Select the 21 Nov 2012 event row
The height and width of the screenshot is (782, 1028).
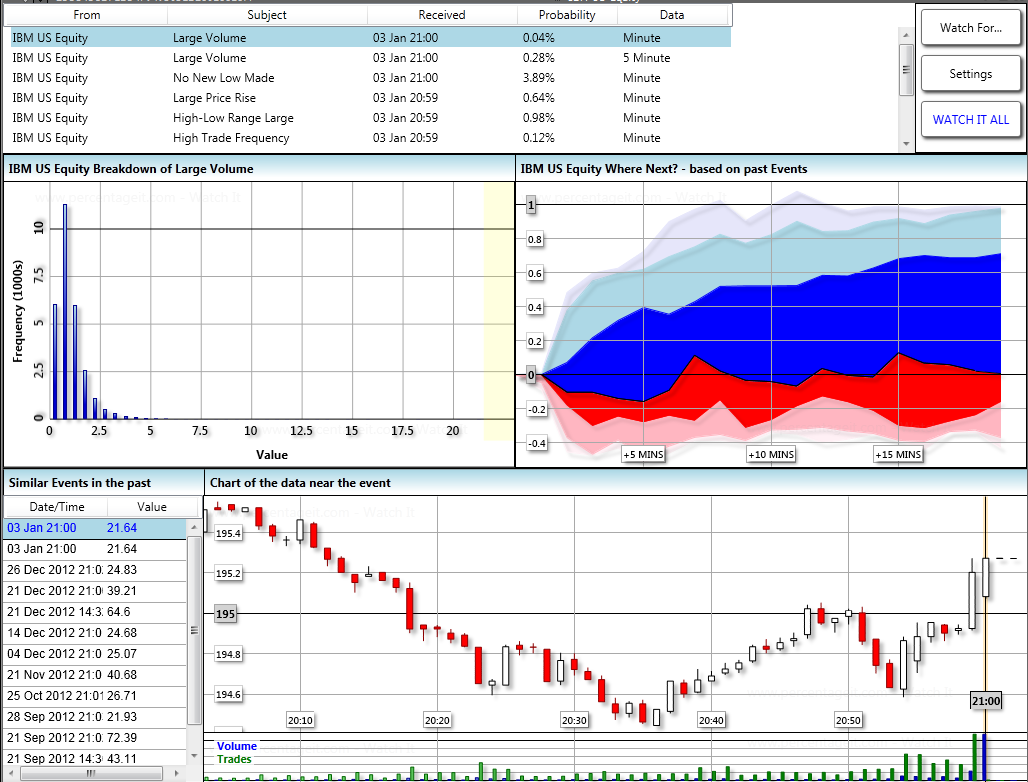(x=96, y=674)
